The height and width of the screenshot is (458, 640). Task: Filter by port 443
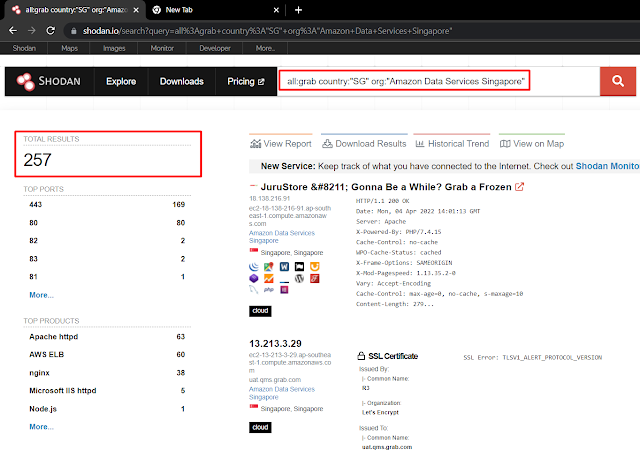pyautogui.click(x=107, y=205)
